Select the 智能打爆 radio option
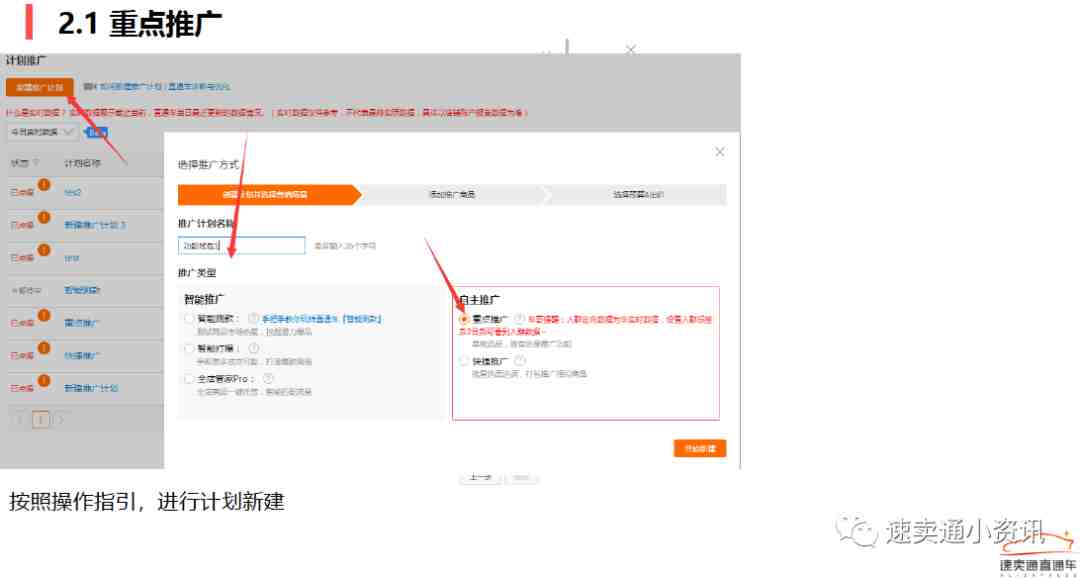The image size is (1080, 579). pos(189,349)
